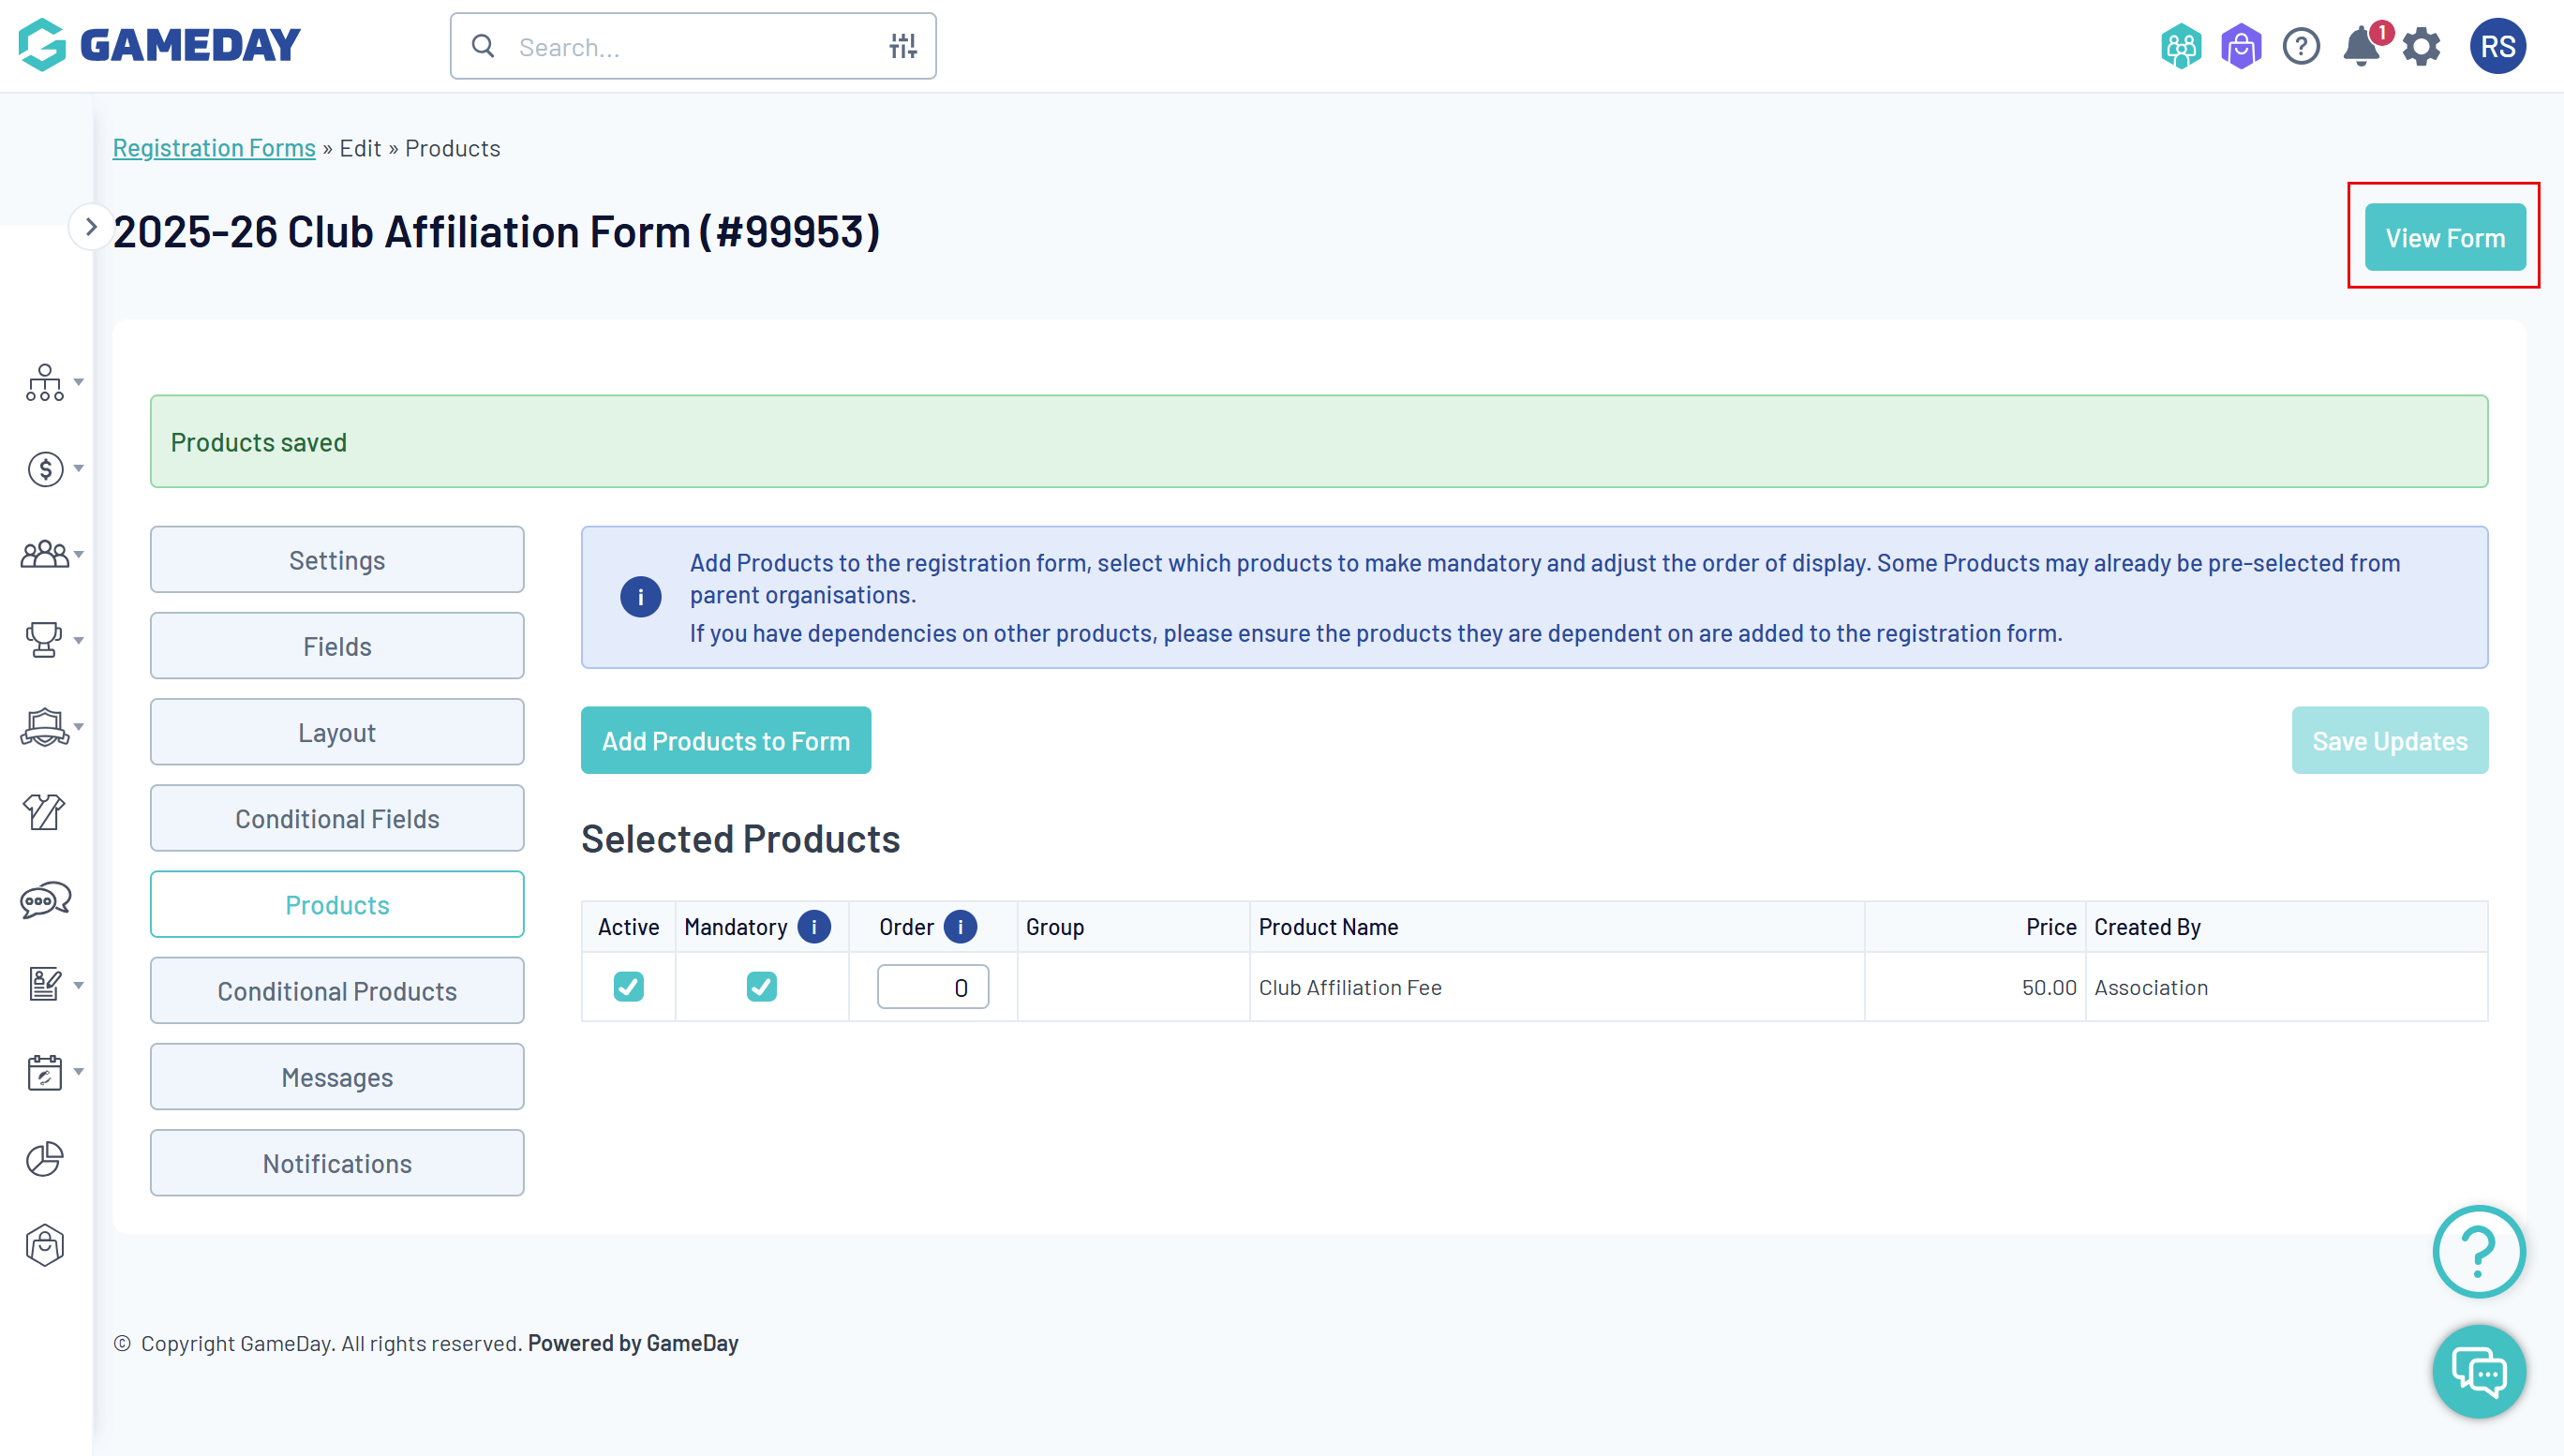Click Add Products to Form button
The width and height of the screenshot is (2564, 1456).
tap(725, 741)
